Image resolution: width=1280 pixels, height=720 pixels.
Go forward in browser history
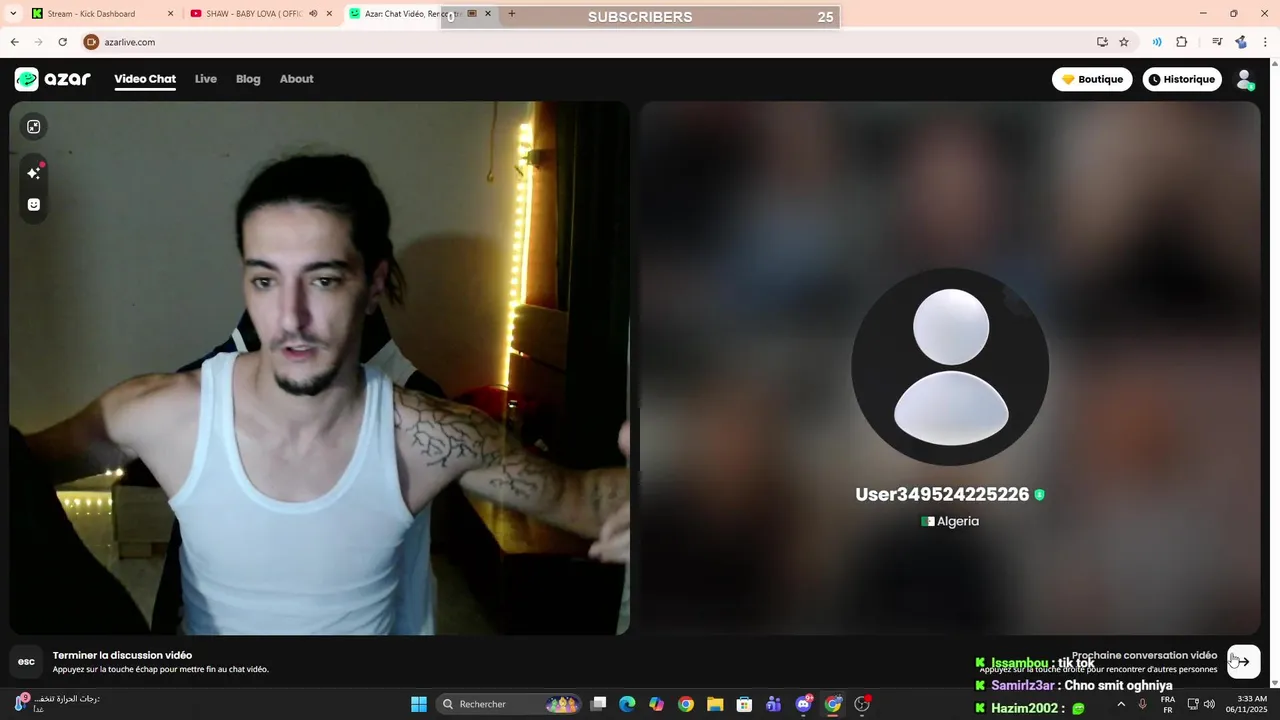pyautogui.click(x=38, y=42)
